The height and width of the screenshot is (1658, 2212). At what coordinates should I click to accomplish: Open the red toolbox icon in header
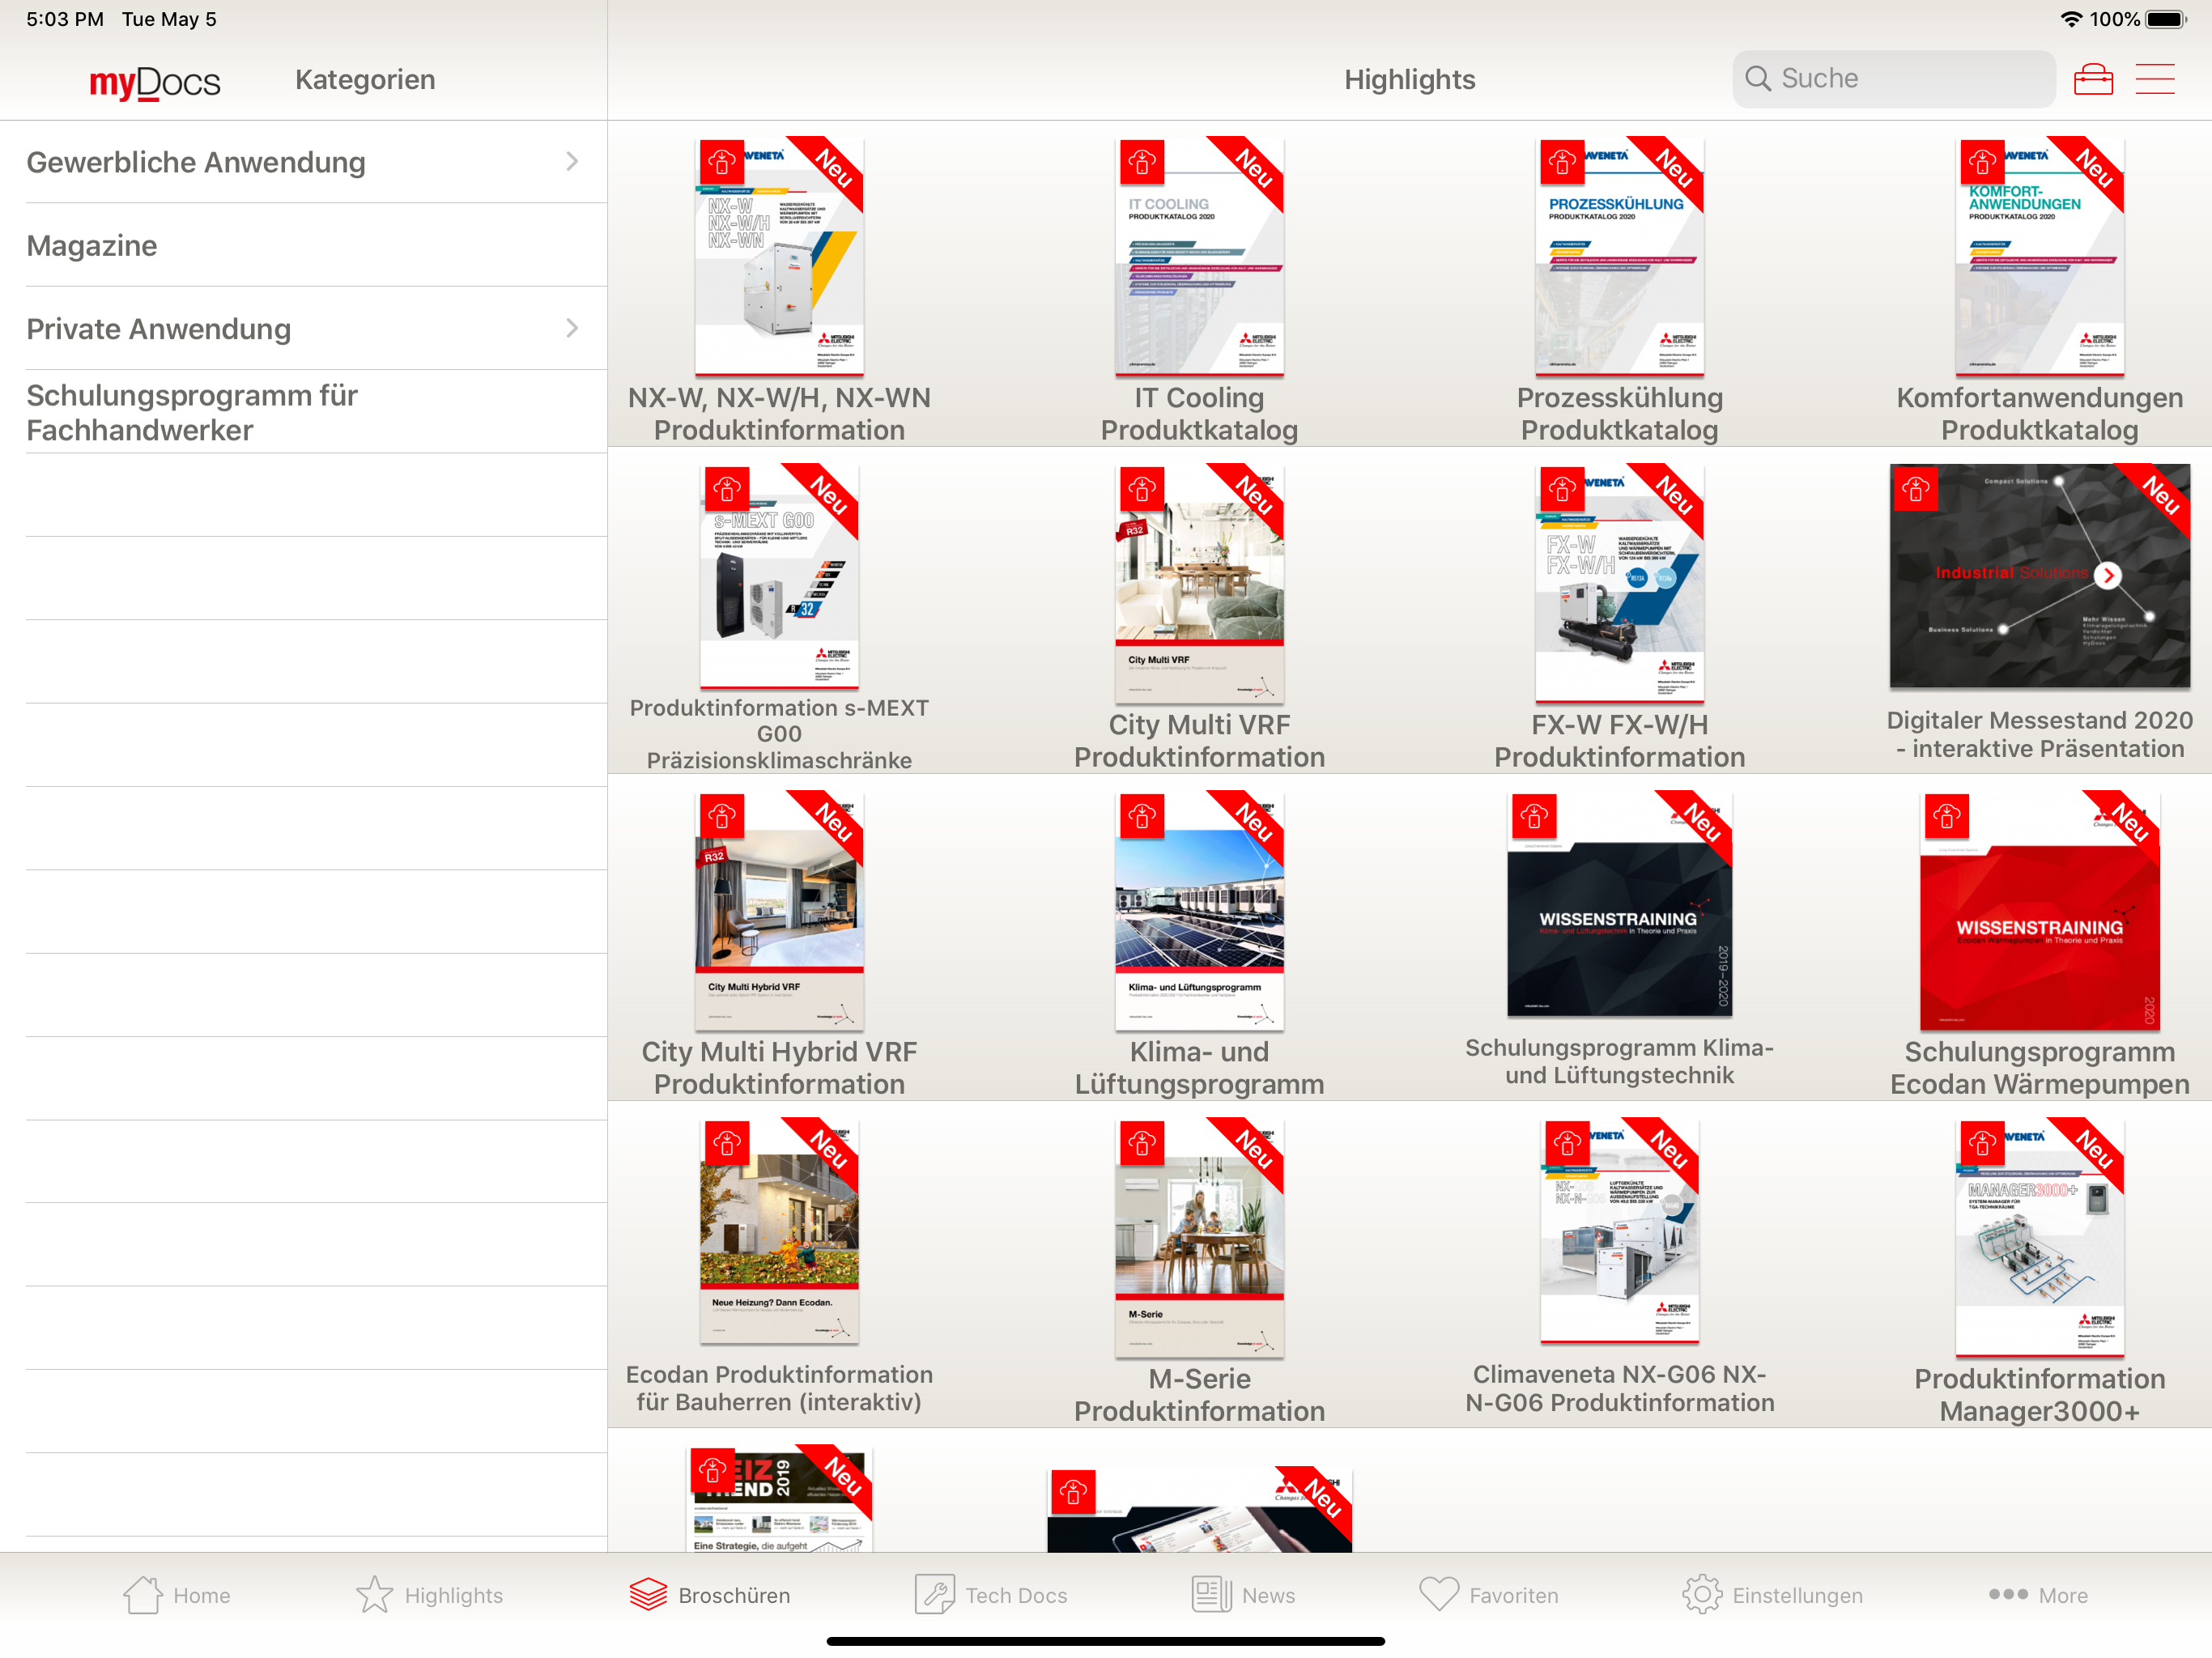pos(2093,79)
